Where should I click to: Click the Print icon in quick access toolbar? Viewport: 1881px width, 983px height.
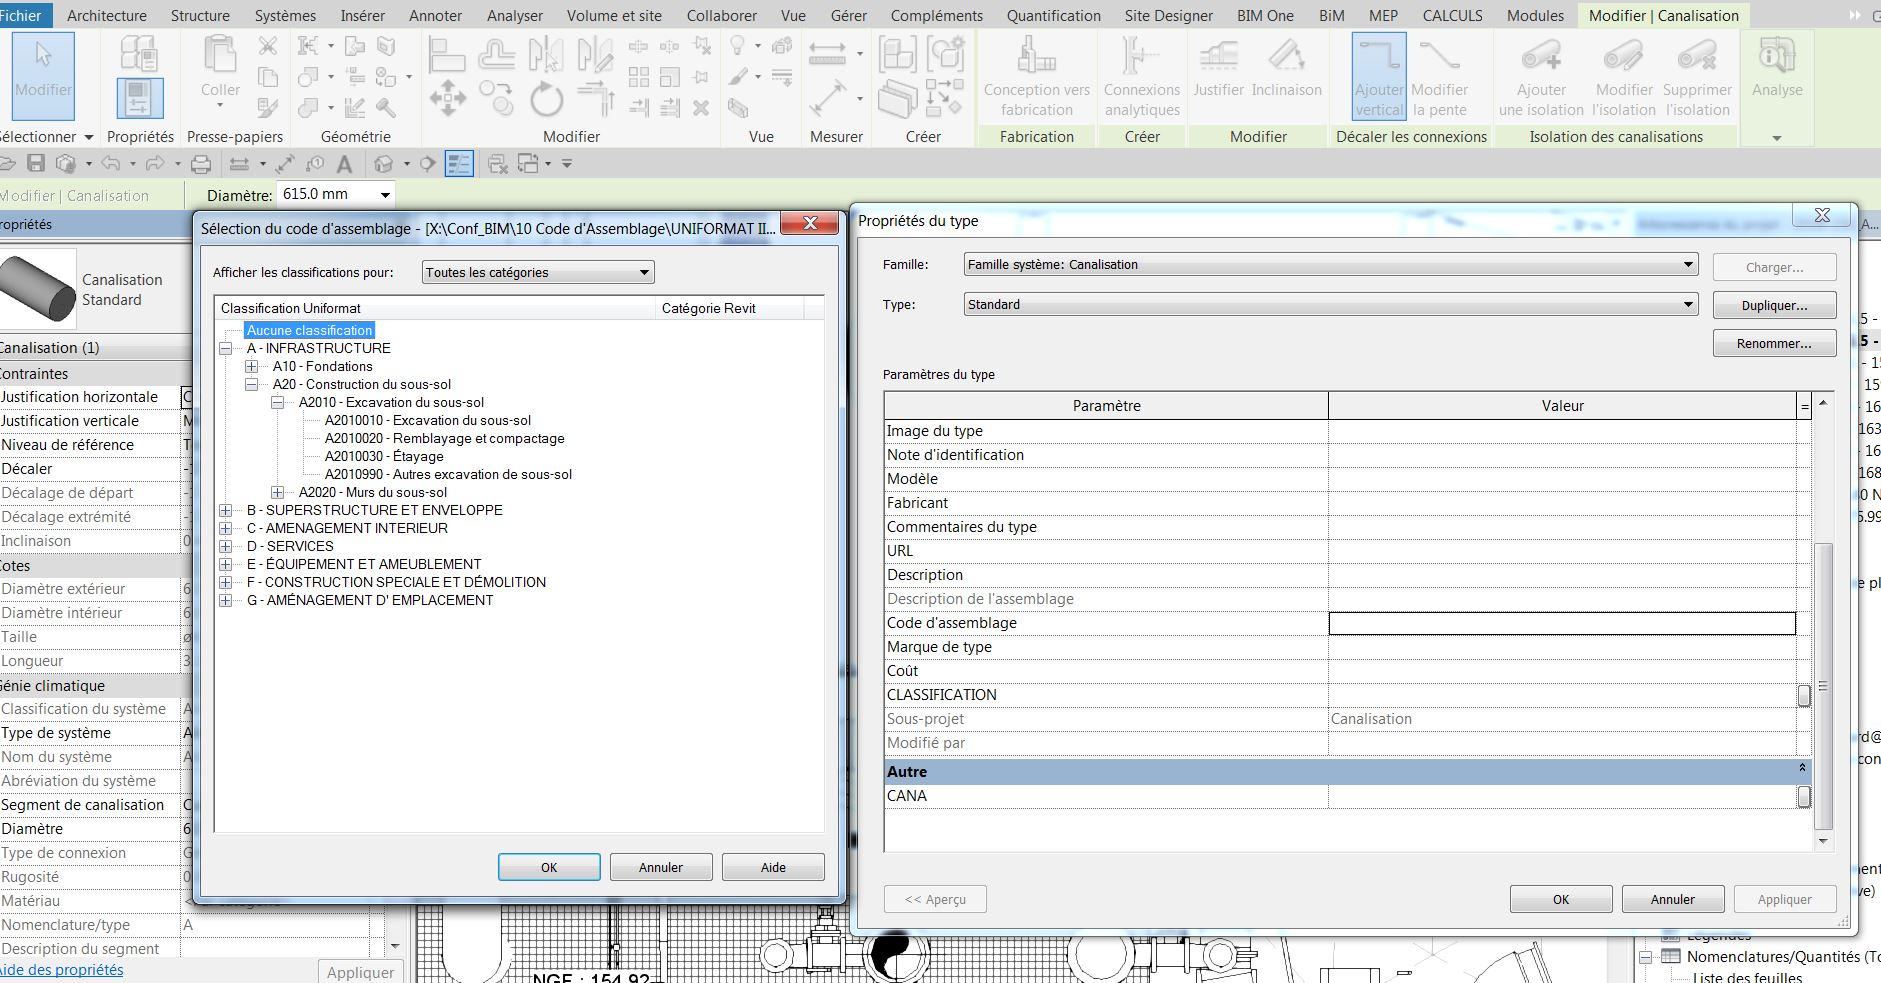[201, 164]
